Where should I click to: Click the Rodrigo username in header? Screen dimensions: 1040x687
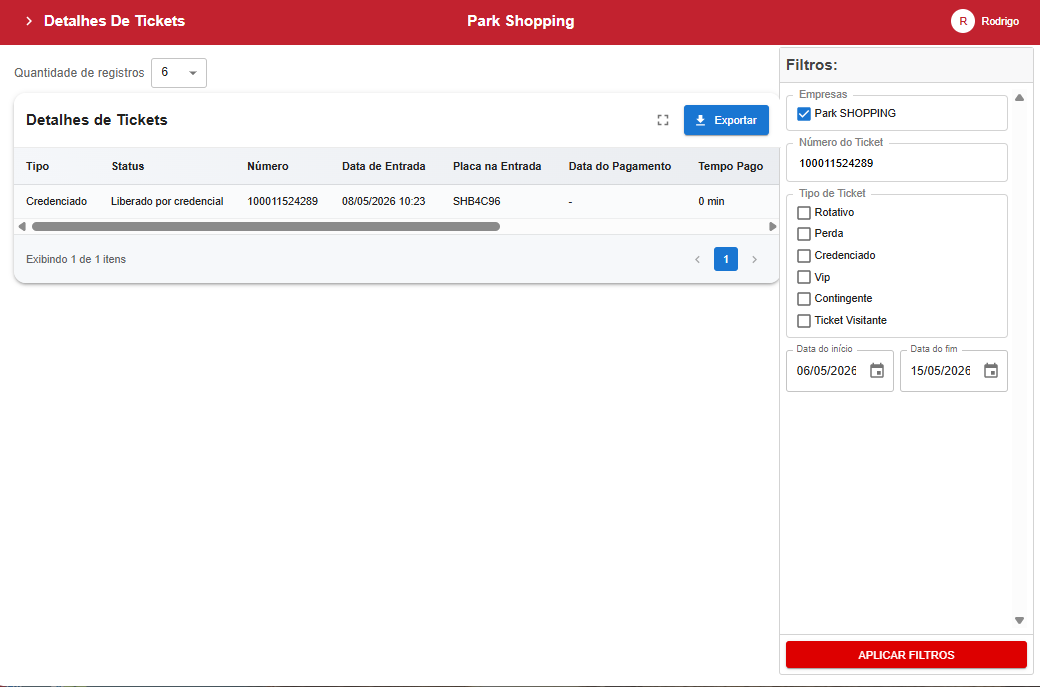coord(1000,21)
